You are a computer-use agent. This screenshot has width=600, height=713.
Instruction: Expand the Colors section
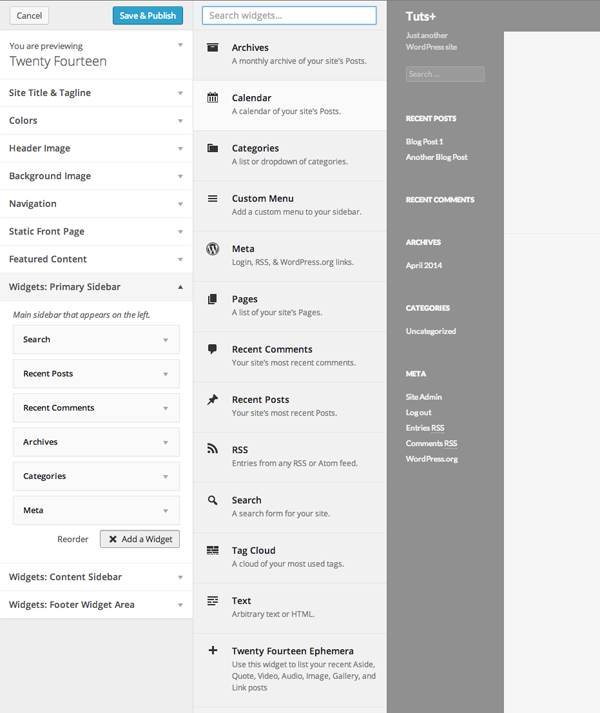point(96,121)
